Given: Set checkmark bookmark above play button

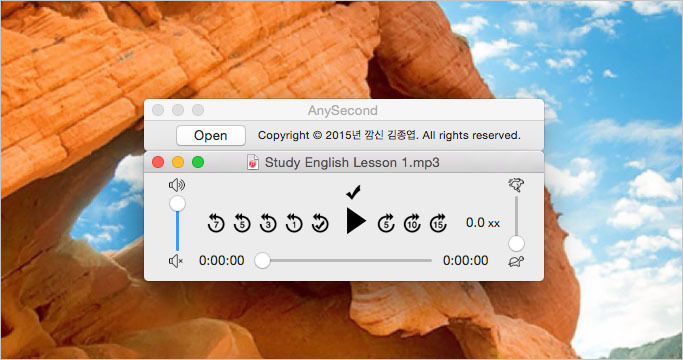Looking at the screenshot, I should pyautogui.click(x=353, y=192).
